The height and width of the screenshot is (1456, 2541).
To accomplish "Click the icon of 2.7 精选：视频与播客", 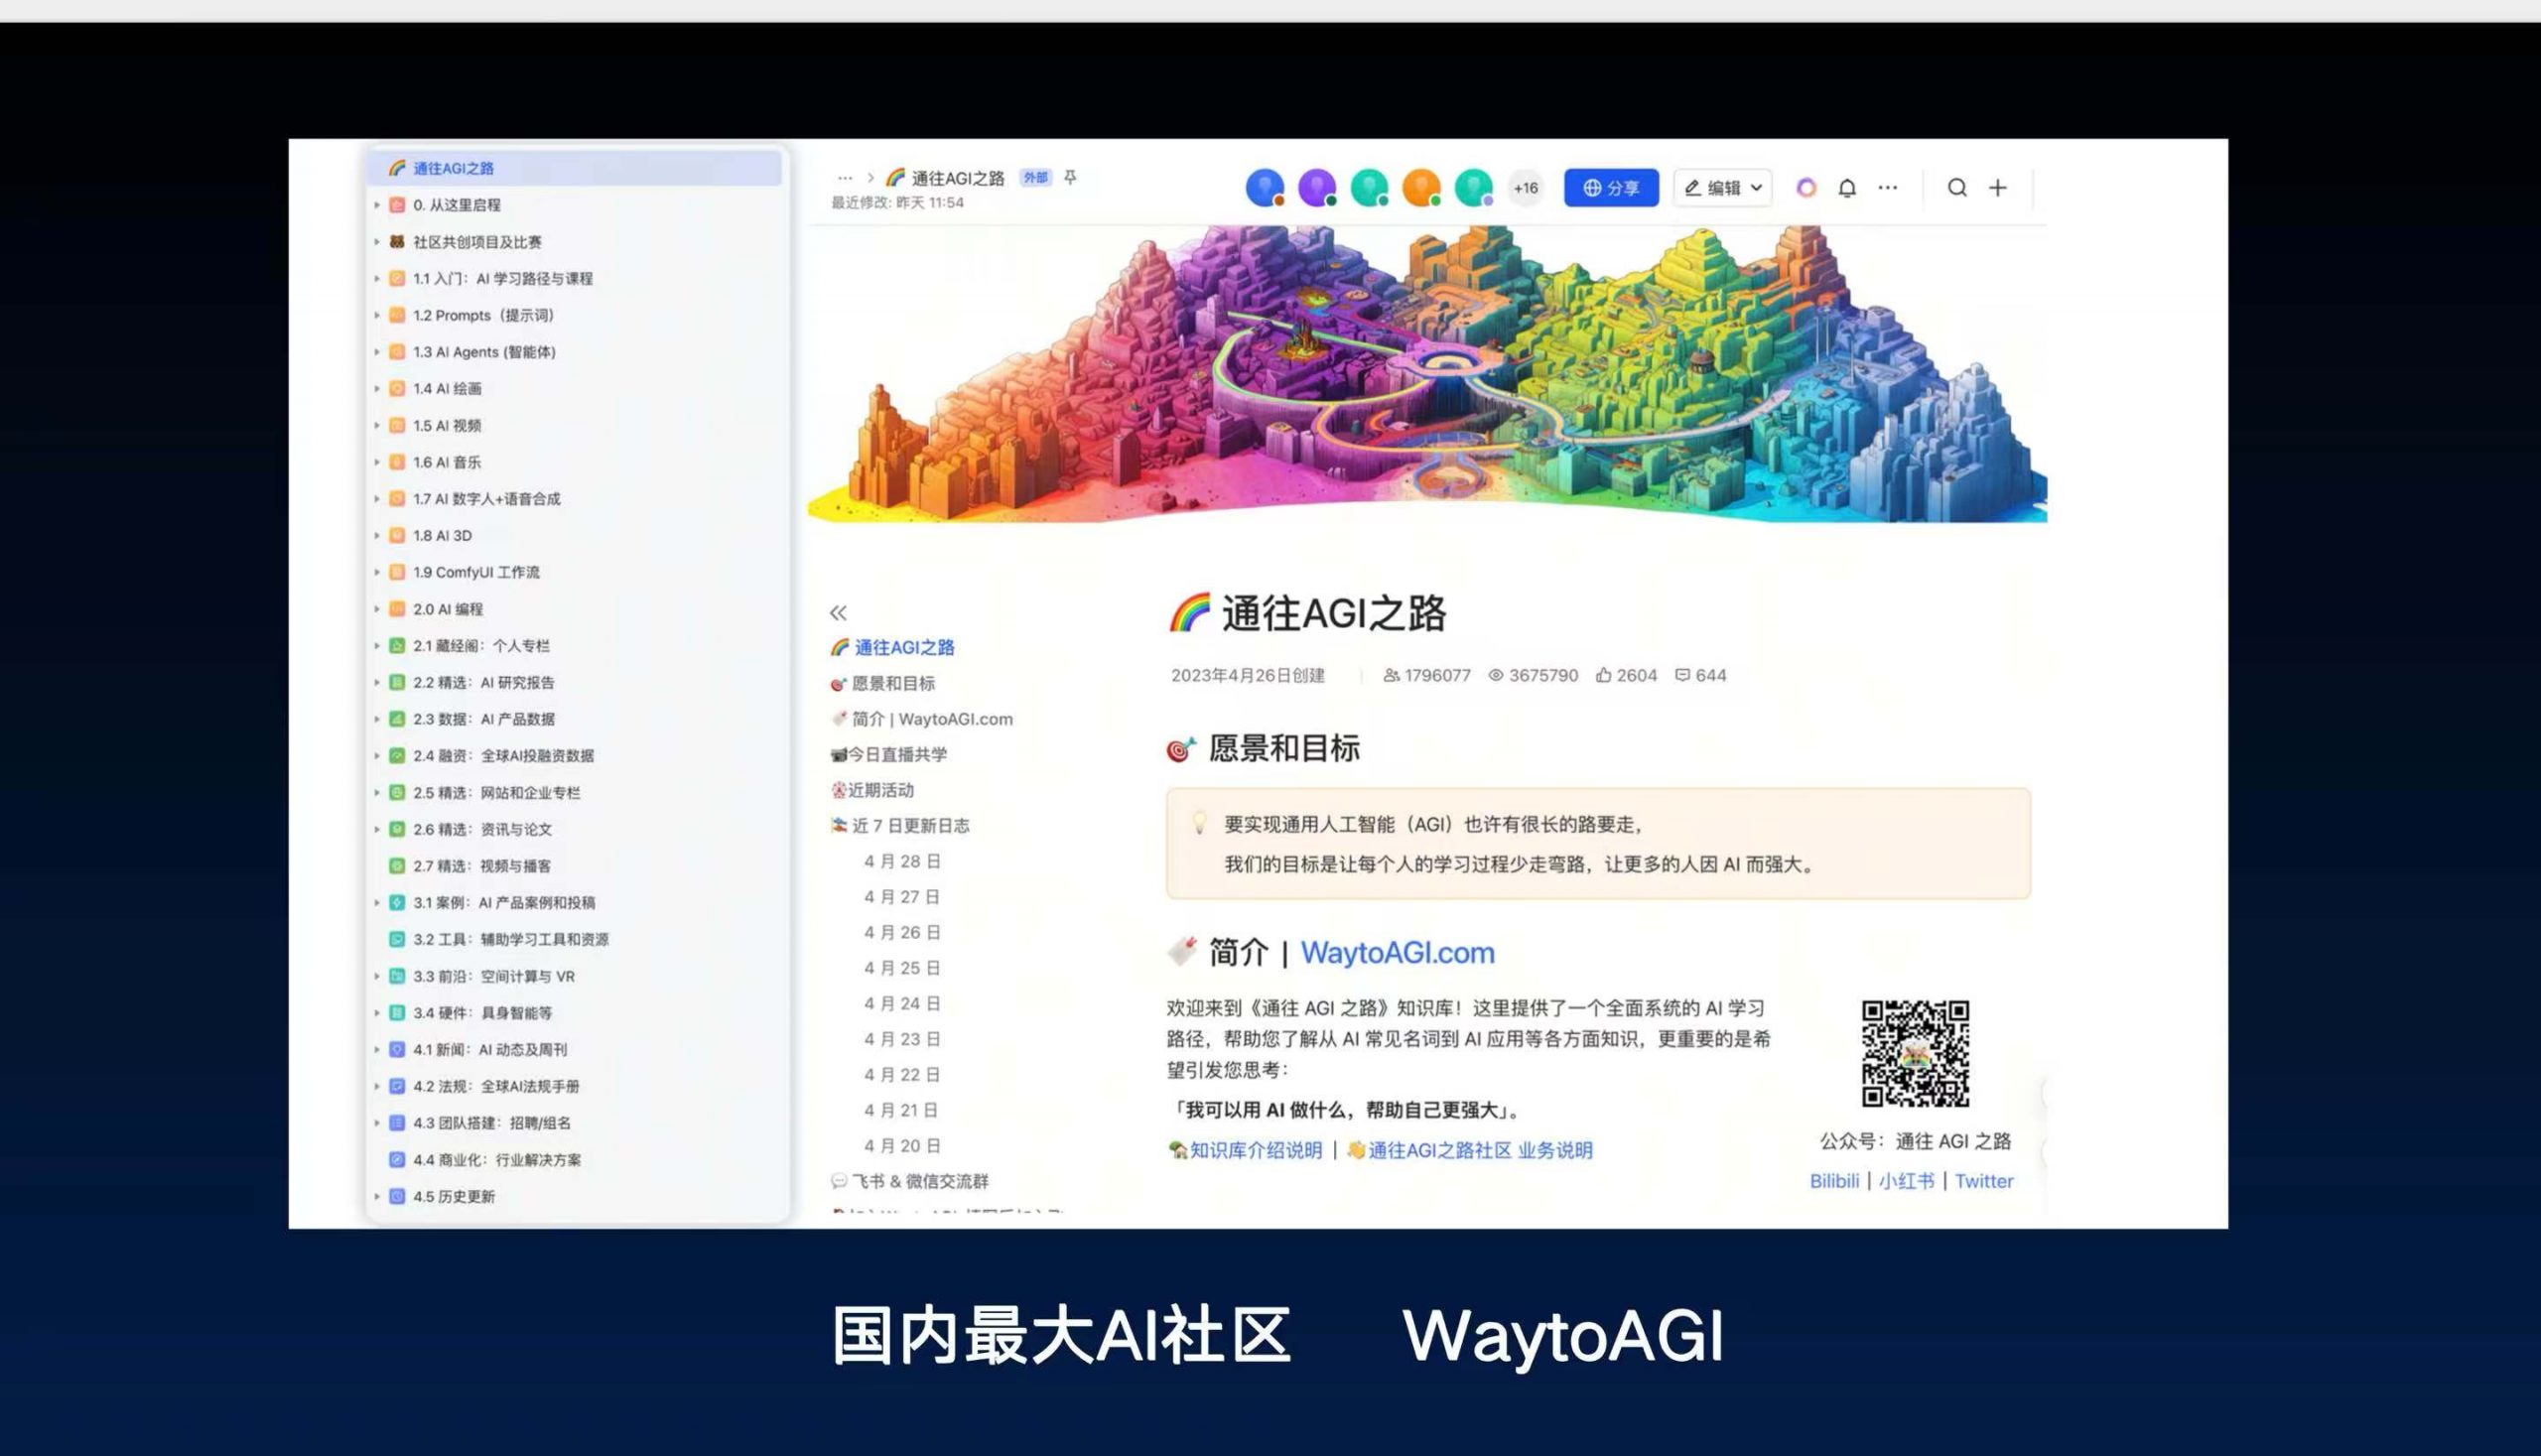I will tap(397, 866).
